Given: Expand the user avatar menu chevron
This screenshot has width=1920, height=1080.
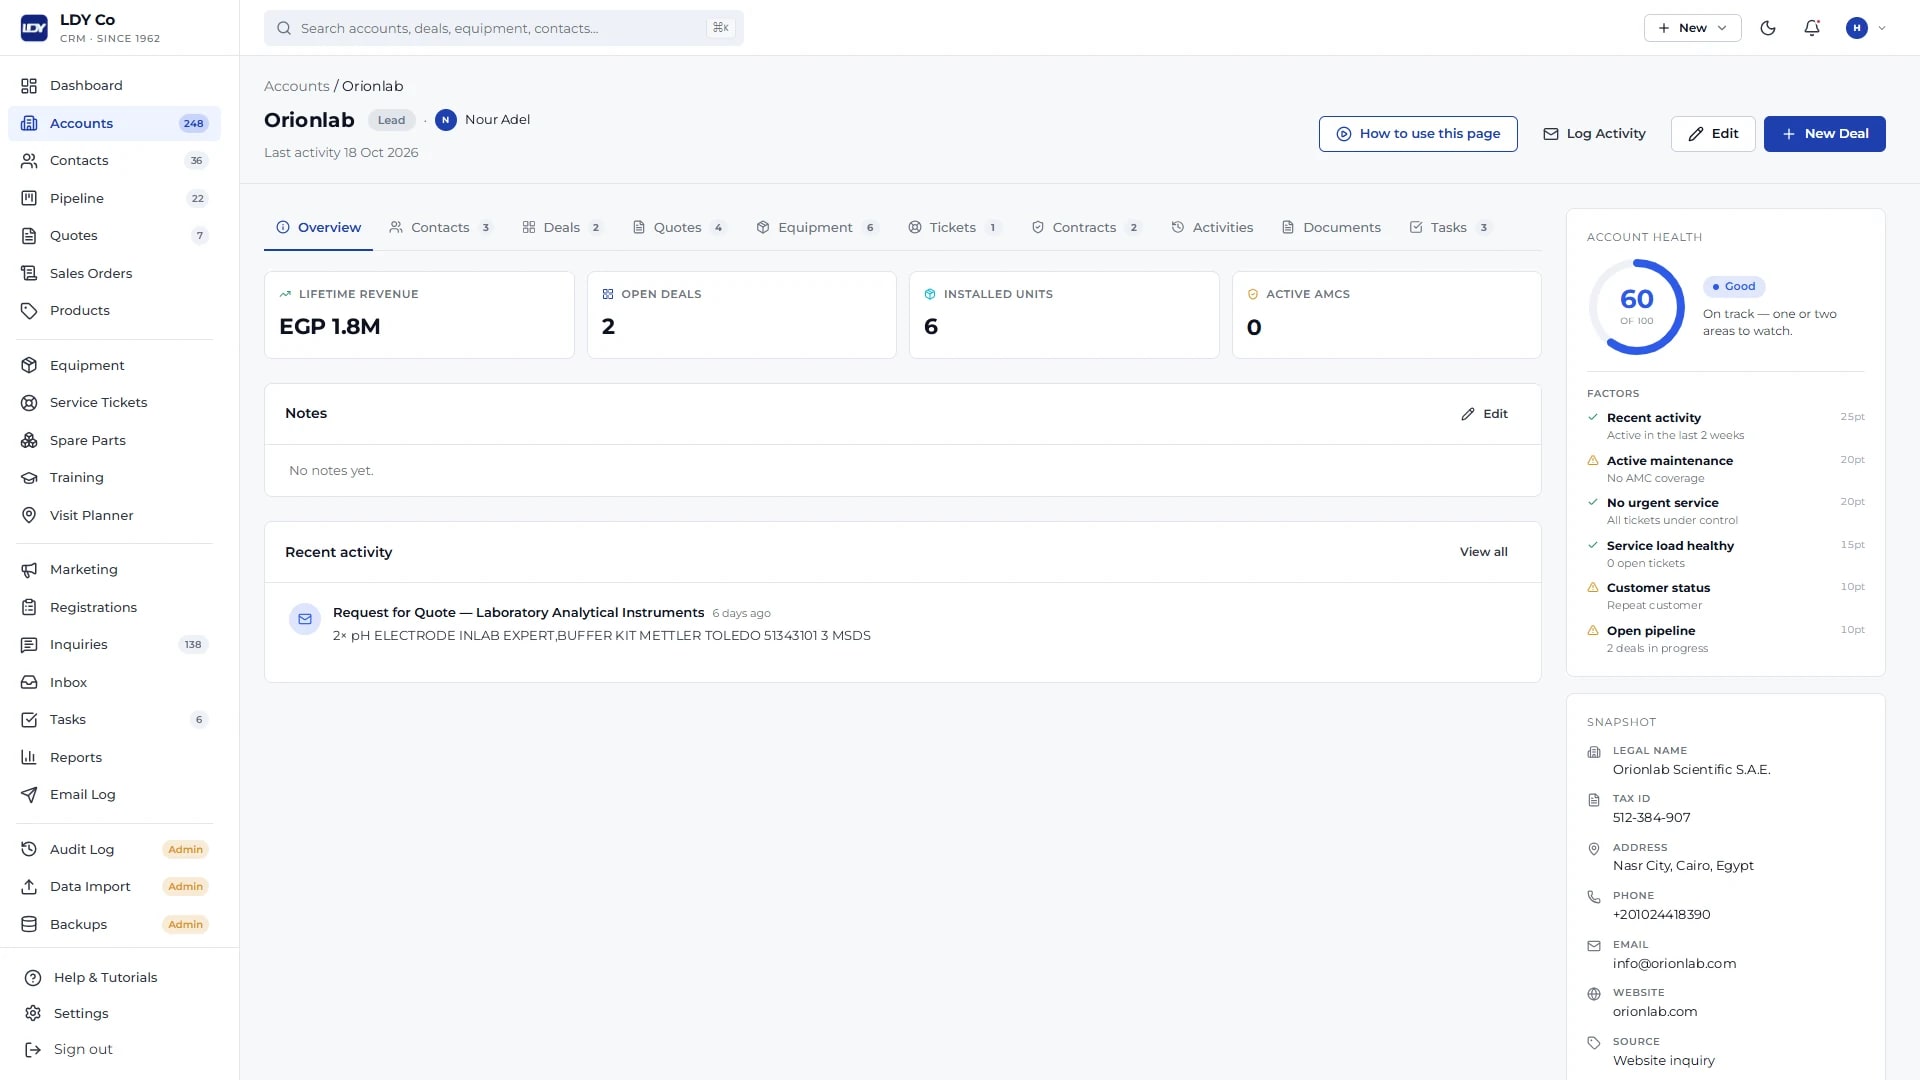Looking at the screenshot, I should coord(1882,28).
